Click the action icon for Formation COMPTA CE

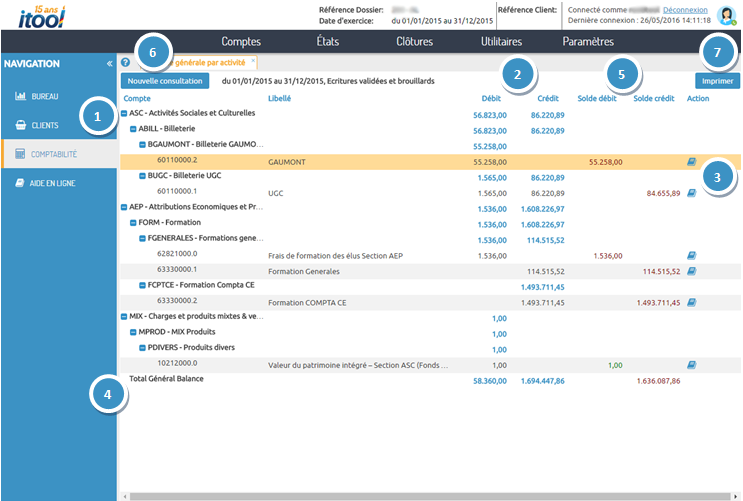tap(691, 301)
